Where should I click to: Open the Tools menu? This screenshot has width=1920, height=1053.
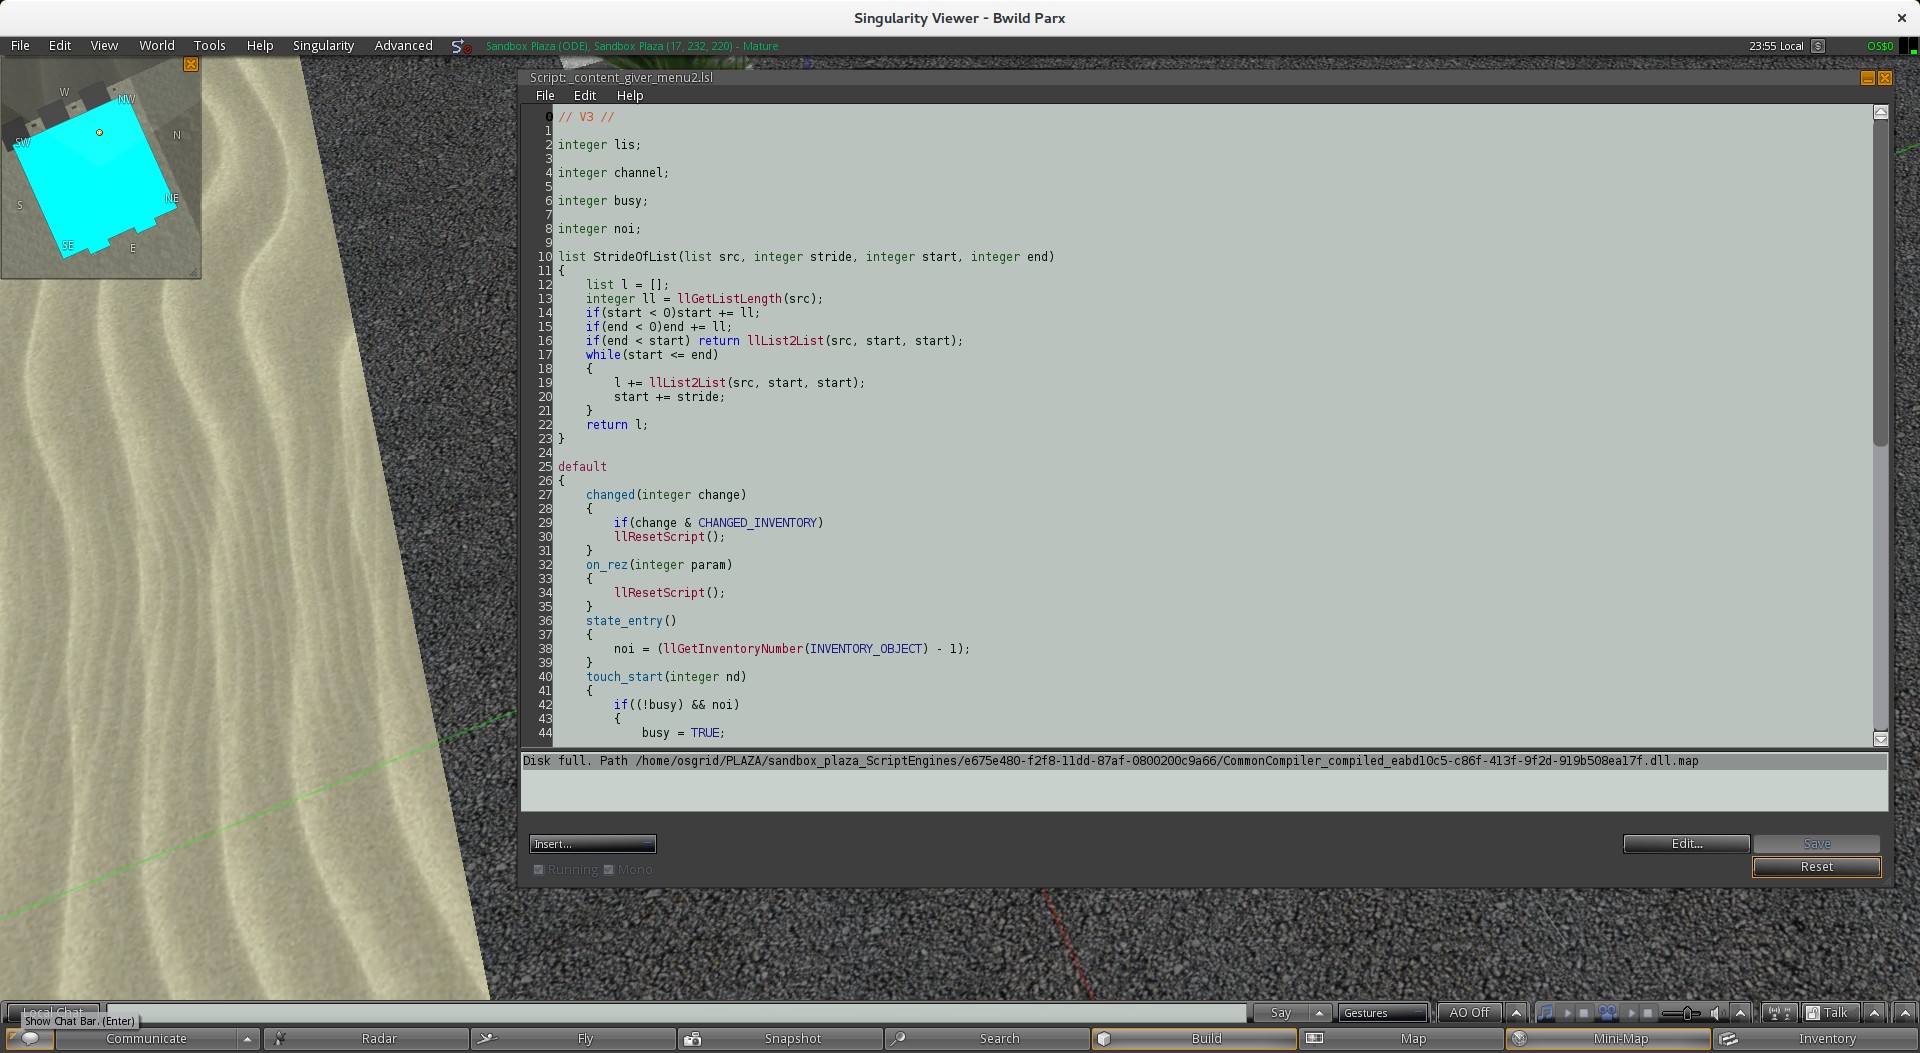(209, 46)
